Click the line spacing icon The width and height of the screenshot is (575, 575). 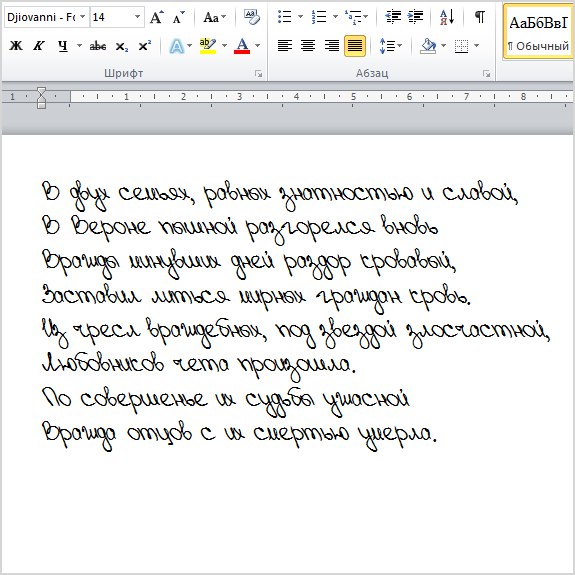click(387, 46)
